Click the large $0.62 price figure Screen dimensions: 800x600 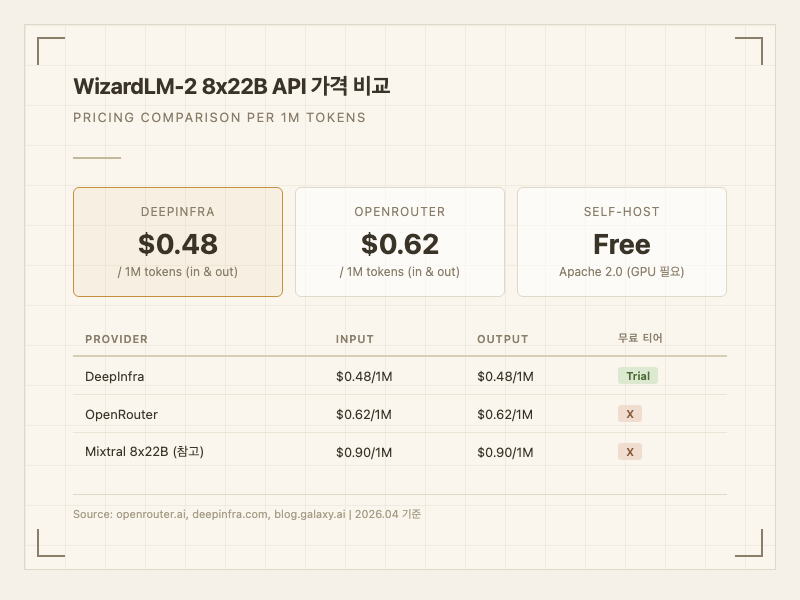tap(400, 244)
